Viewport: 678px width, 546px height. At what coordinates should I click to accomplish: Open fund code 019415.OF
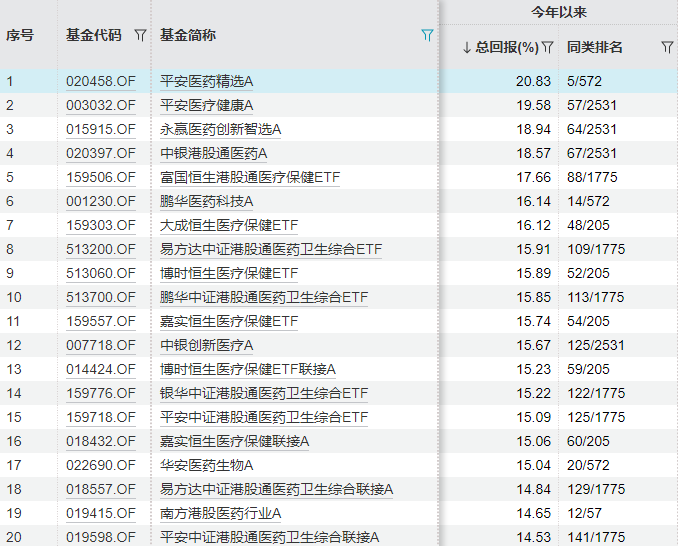pyautogui.click(x=101, y=513)
